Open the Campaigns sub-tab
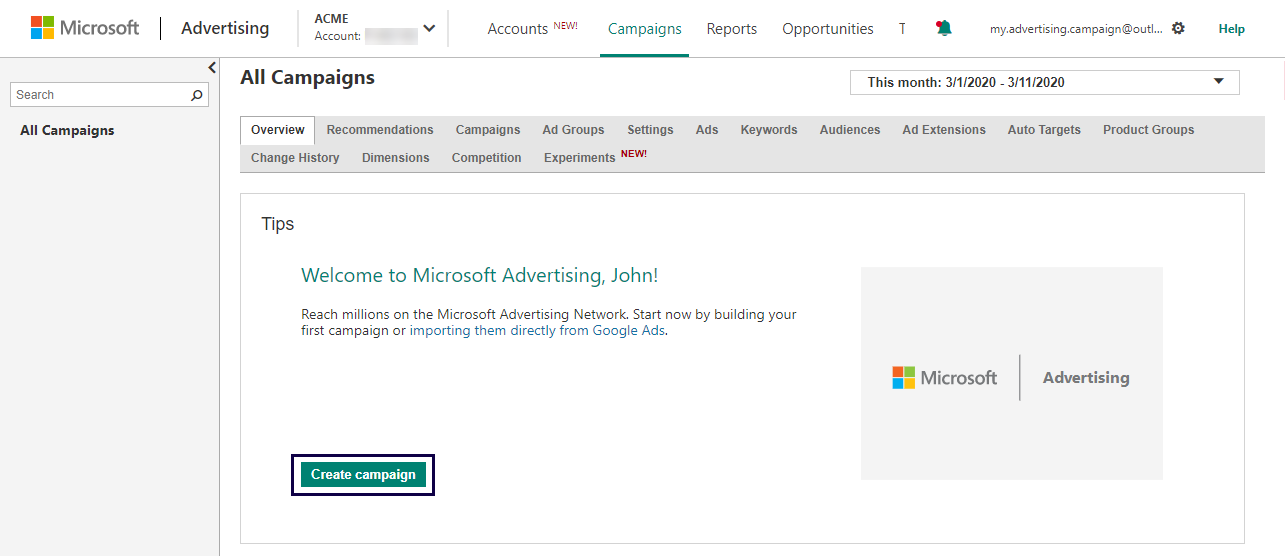Image resolution: width=1285 pixels, height=556 pixels. coord(488,130)
